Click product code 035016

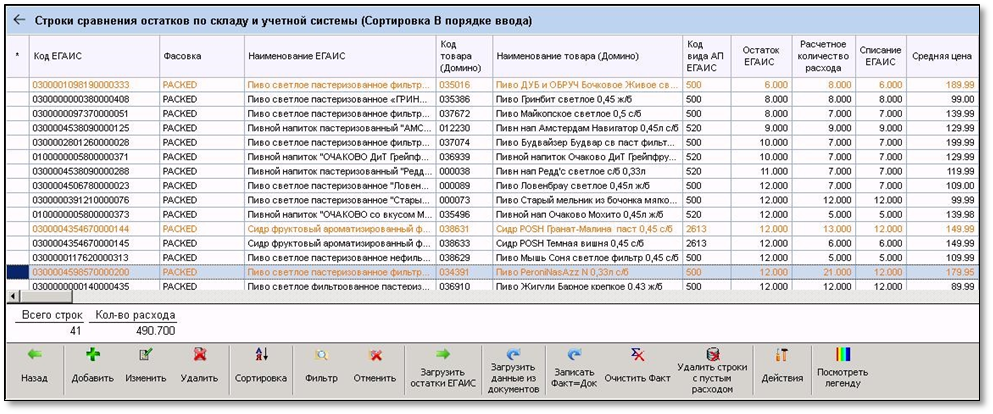pyautogui.click(x=464, y=84)
